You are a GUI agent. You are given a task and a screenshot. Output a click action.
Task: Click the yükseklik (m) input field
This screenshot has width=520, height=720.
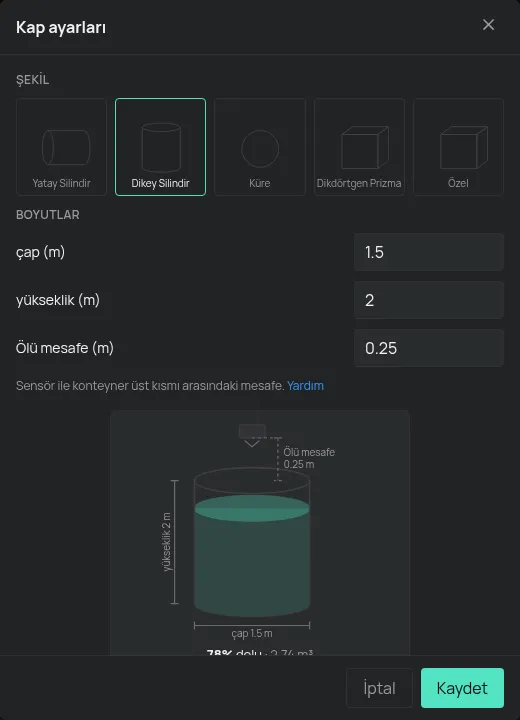tap(429, 300)
